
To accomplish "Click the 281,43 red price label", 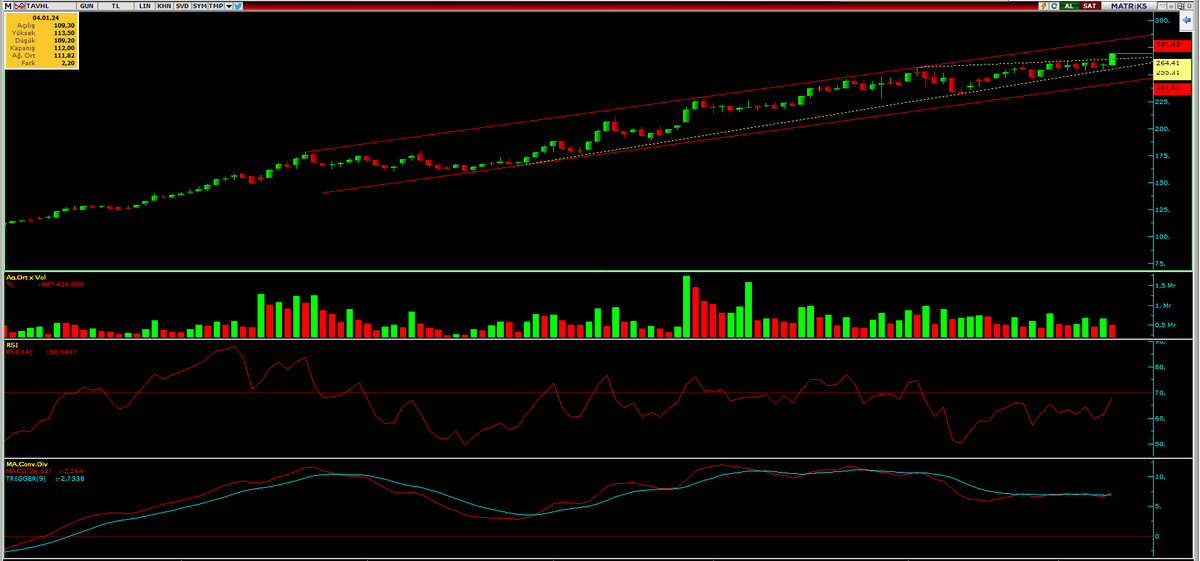I will pyautogui.click(x=1172, y=45).
